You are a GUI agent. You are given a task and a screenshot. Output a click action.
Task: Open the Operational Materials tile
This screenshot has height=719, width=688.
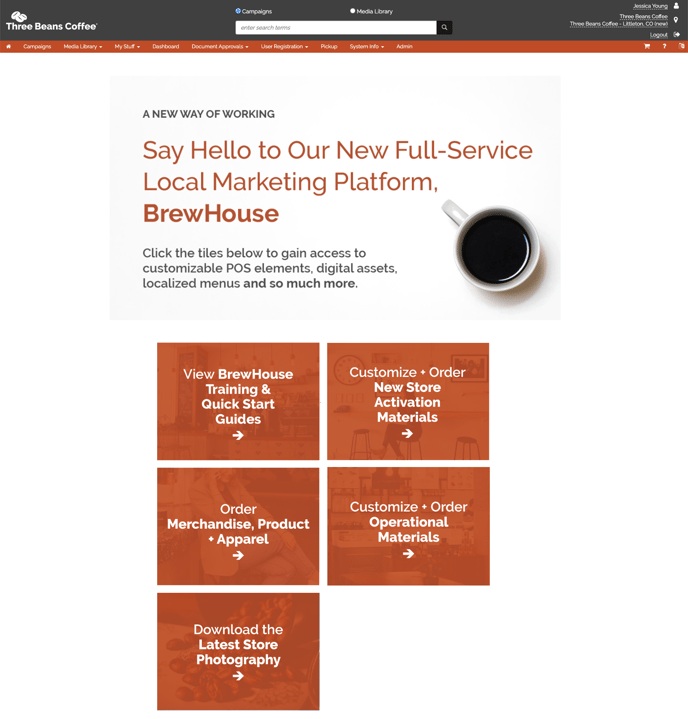408,526
